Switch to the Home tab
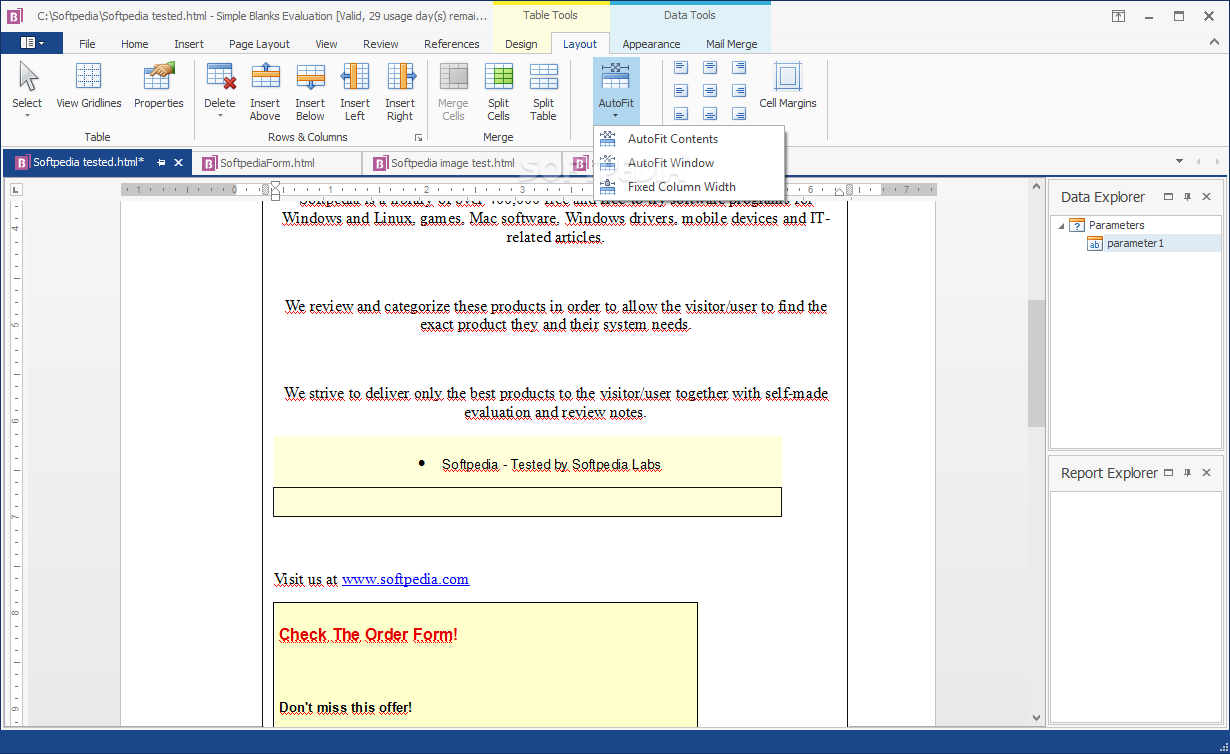 [x=135, y=44]
